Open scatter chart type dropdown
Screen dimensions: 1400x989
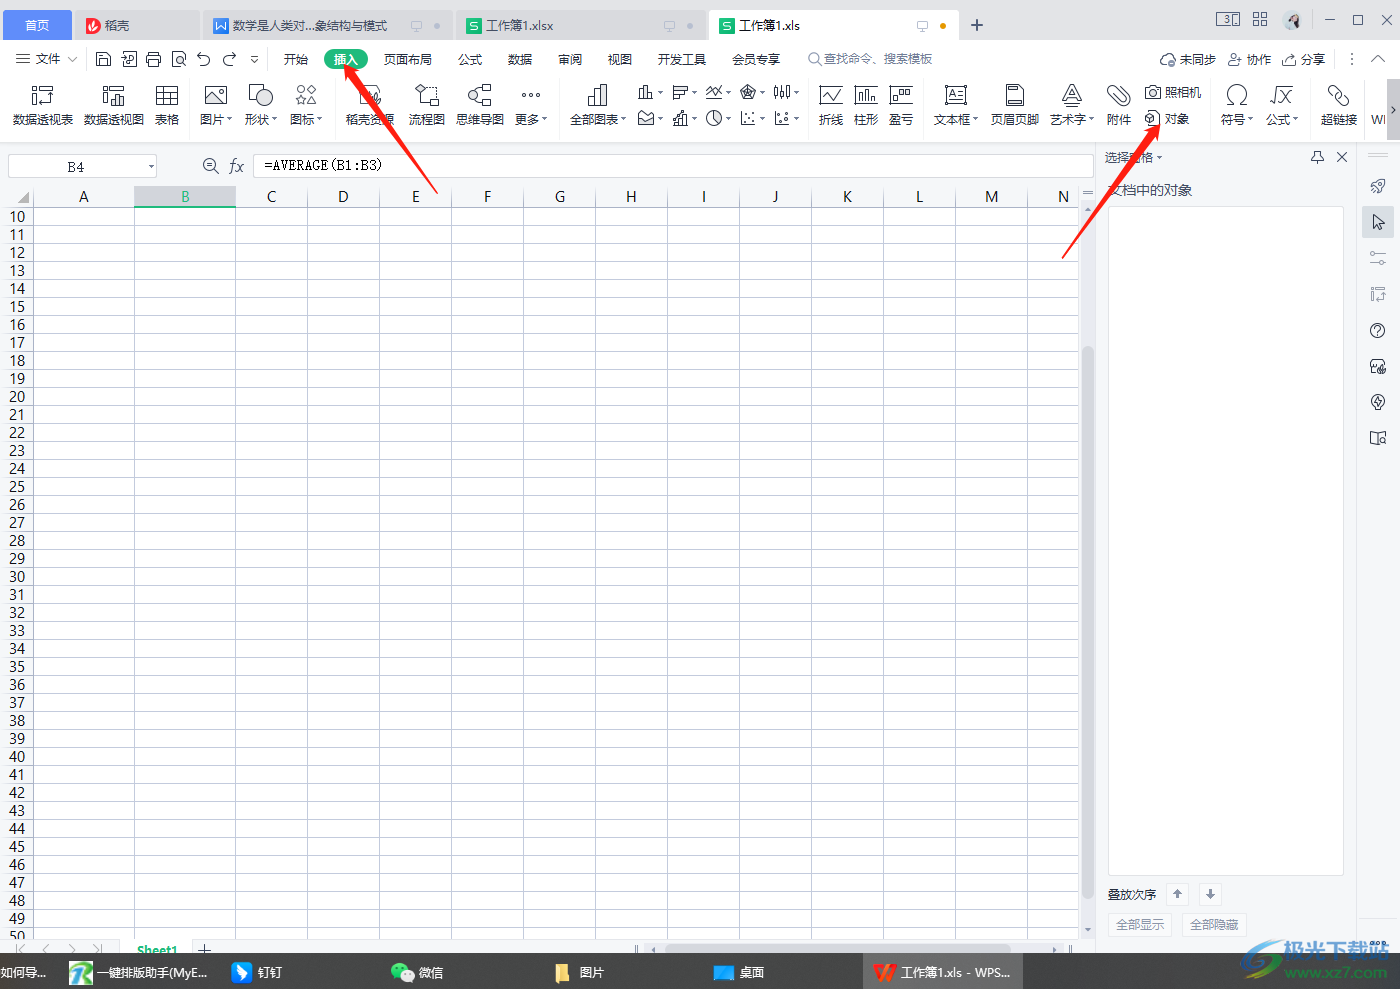click(752, 118)
